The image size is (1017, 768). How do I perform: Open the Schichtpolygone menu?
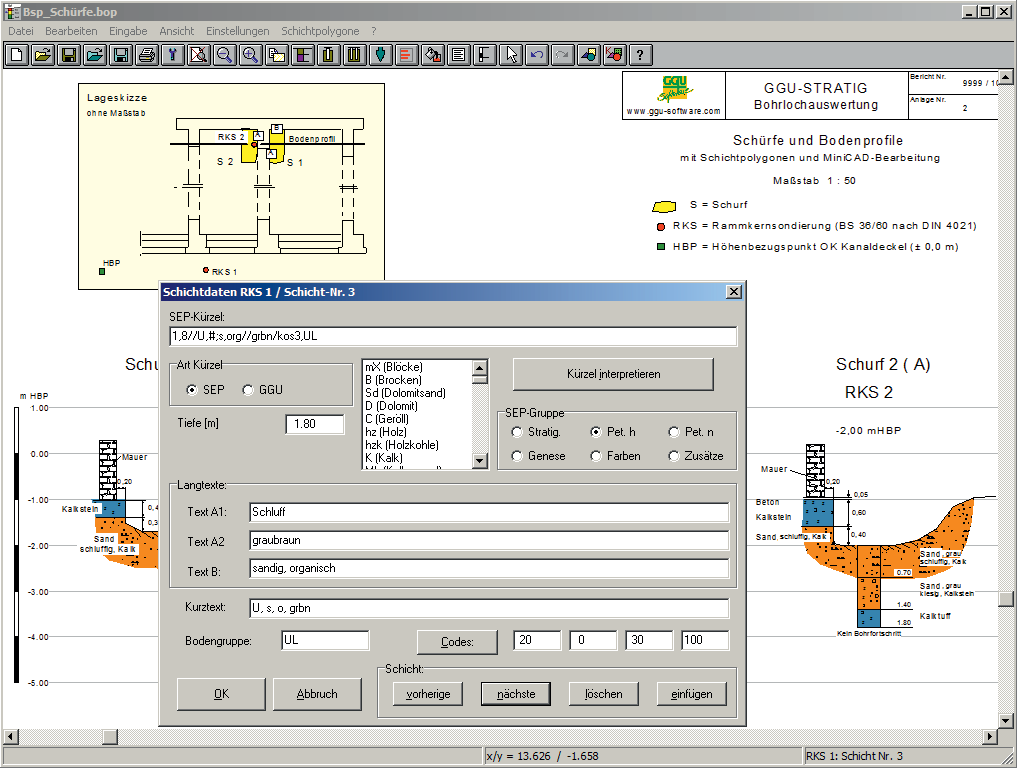pos(320,31)
